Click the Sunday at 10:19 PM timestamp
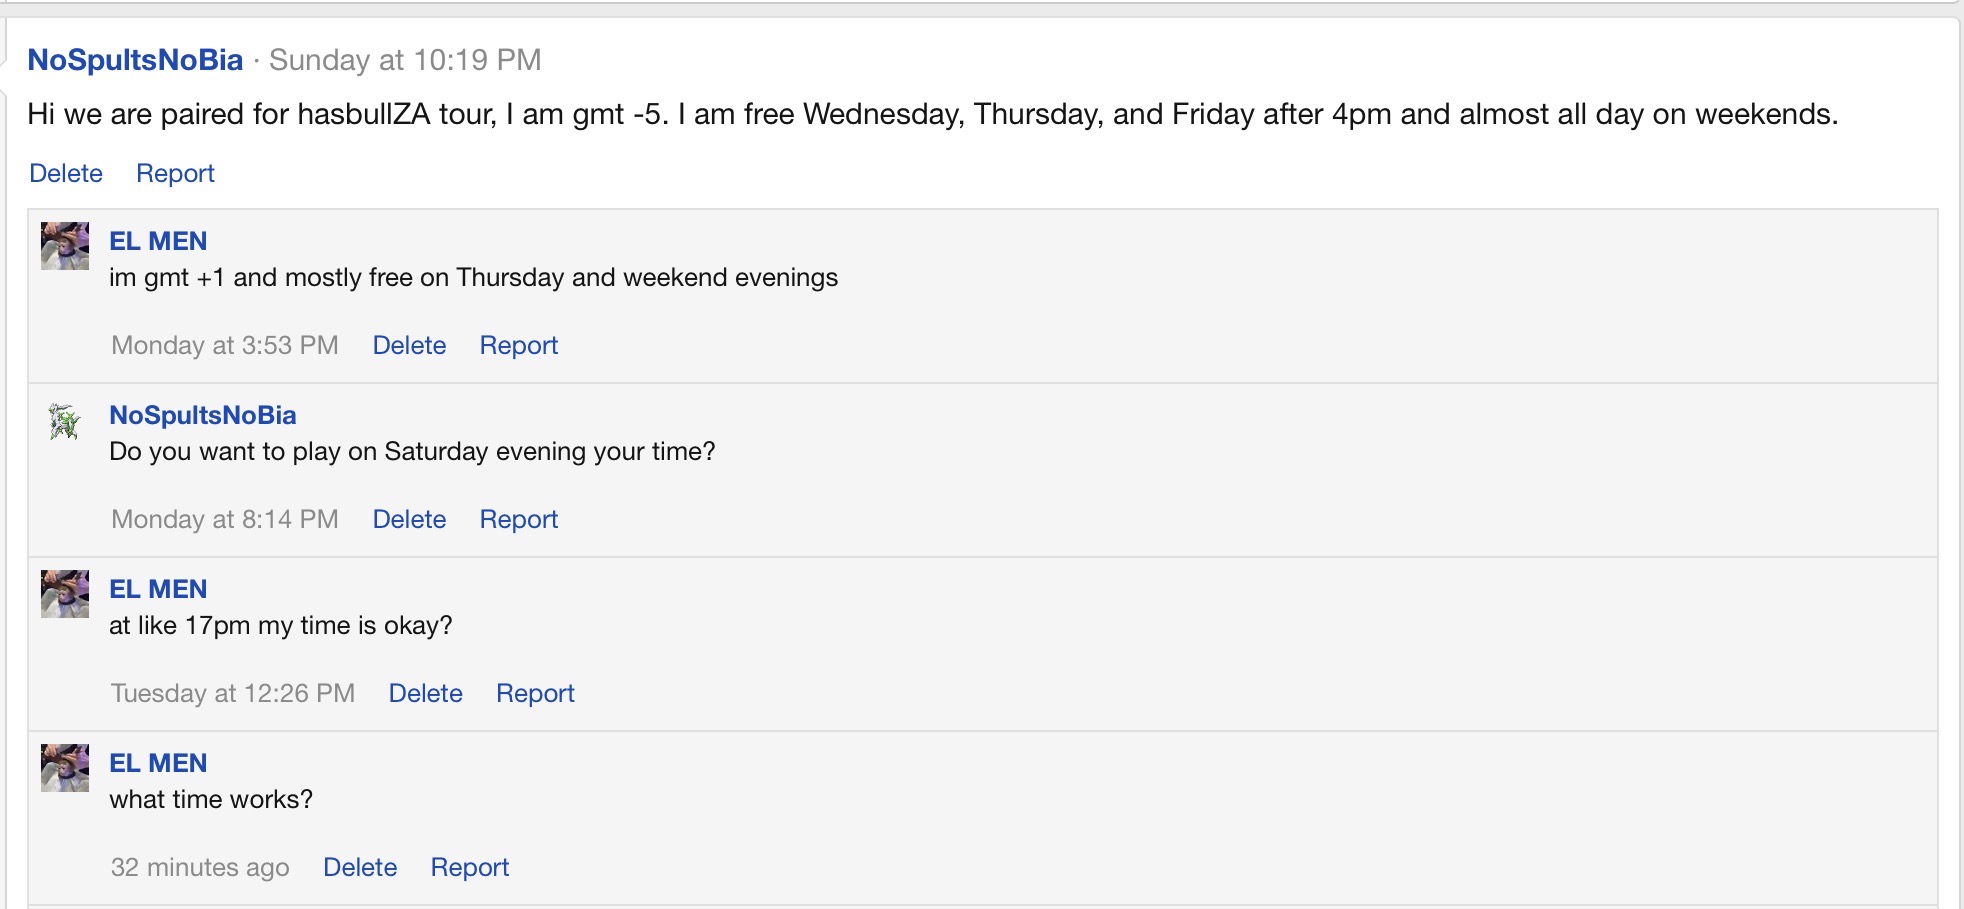Screen dimensions: 1964x909 pyautogui.click(x=405, y=60)
